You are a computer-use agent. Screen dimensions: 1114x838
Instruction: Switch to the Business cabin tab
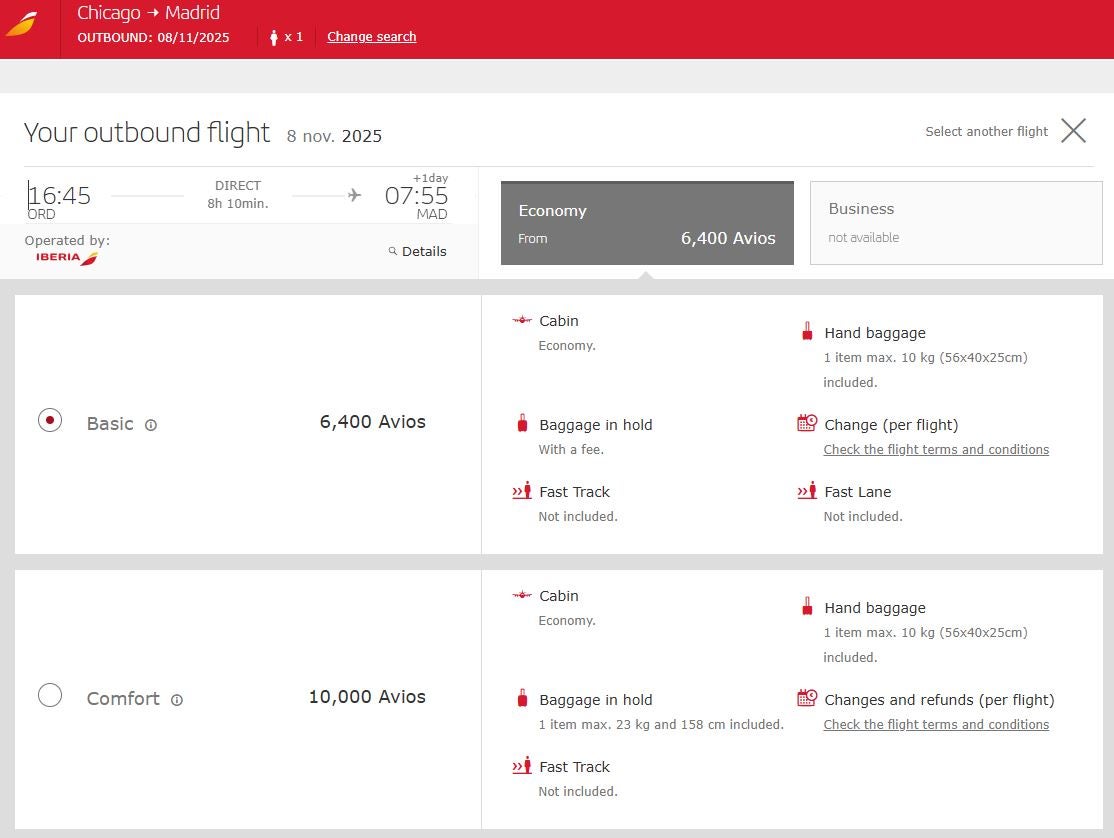pos(955,223)
